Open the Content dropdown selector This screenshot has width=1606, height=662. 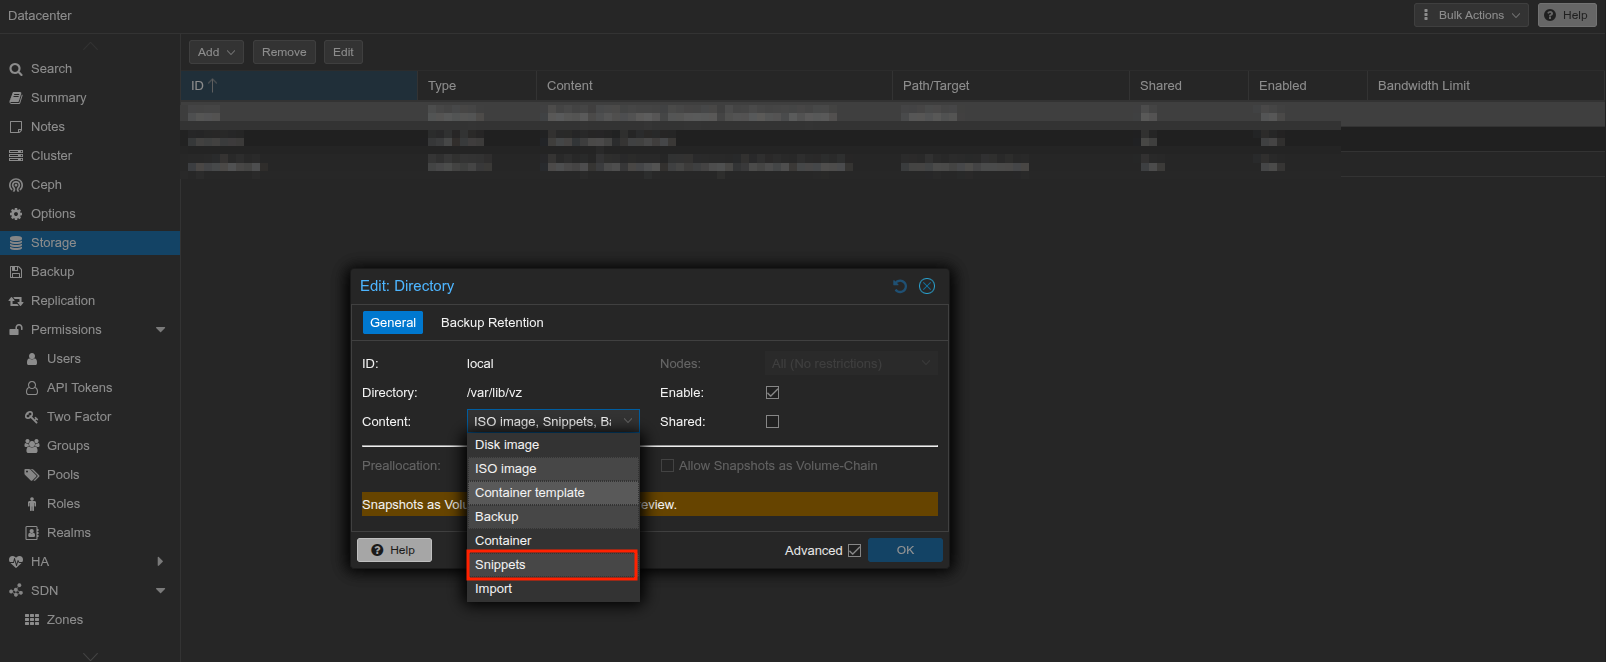click(x=628, y=422)
